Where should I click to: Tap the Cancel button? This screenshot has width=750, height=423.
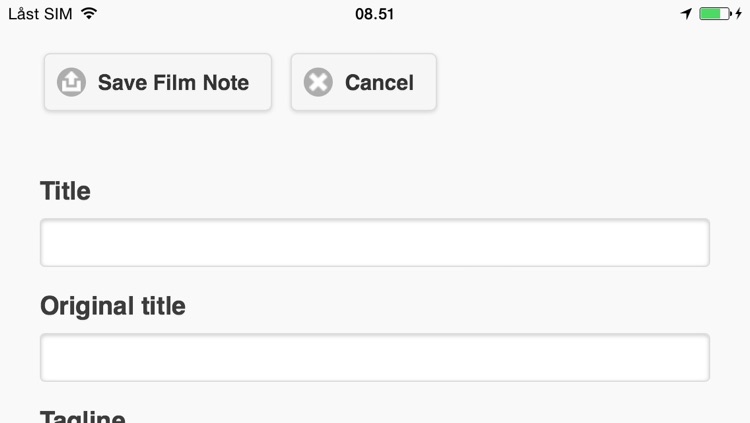click(x=364, y=82)
